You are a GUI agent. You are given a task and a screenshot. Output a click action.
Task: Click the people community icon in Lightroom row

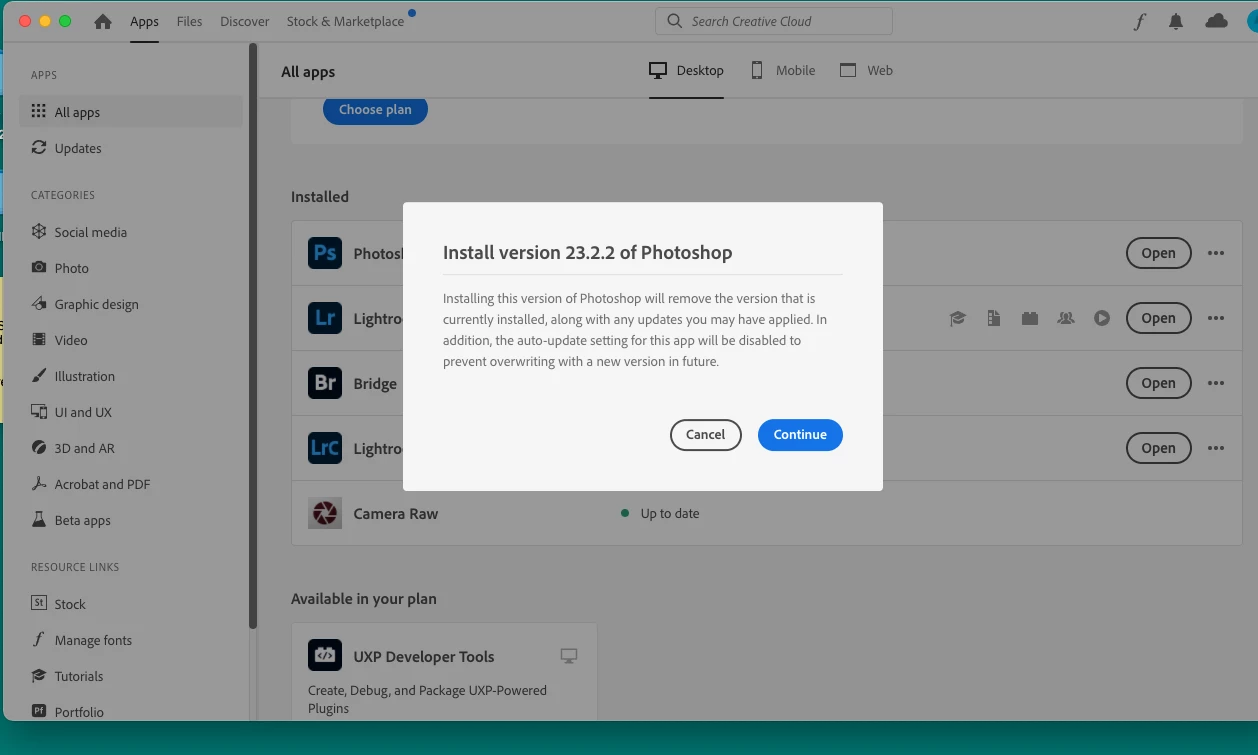pos(1066,318)
